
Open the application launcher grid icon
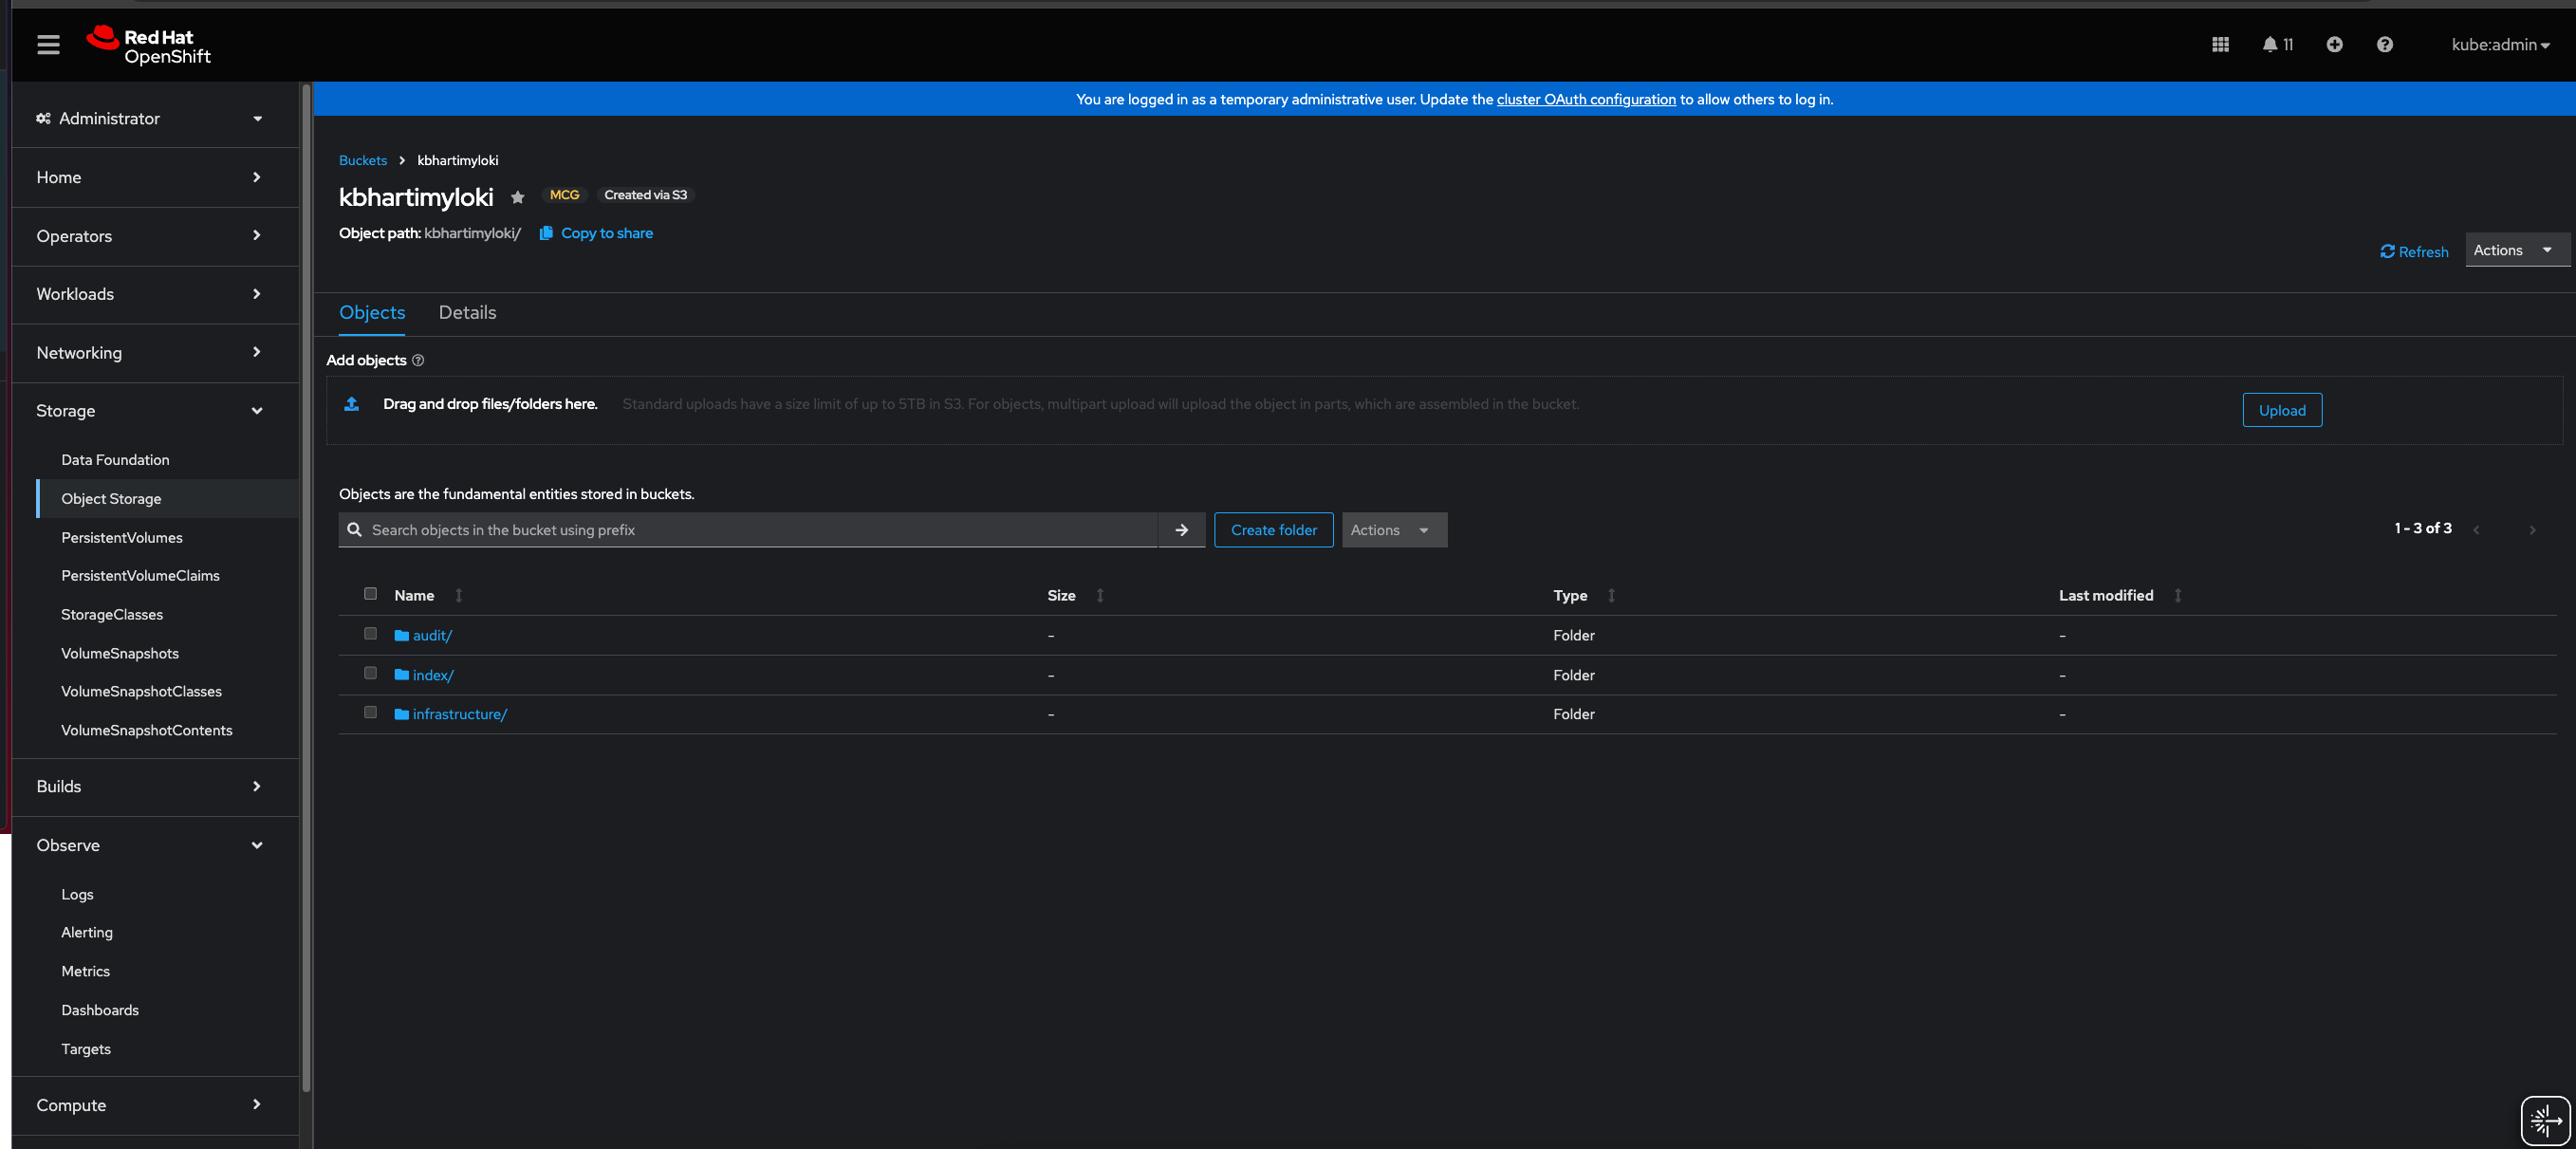pyautogui.click(x=2220, y=44)
